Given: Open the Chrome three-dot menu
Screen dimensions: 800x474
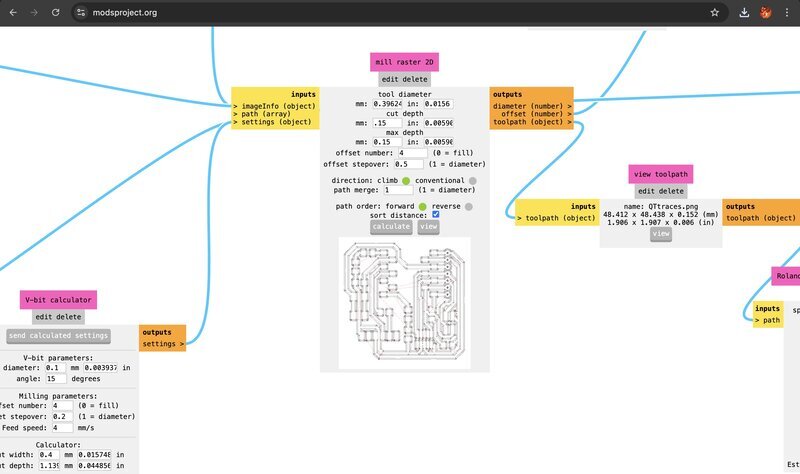Looking at the screenshot, I should (787, 12).
